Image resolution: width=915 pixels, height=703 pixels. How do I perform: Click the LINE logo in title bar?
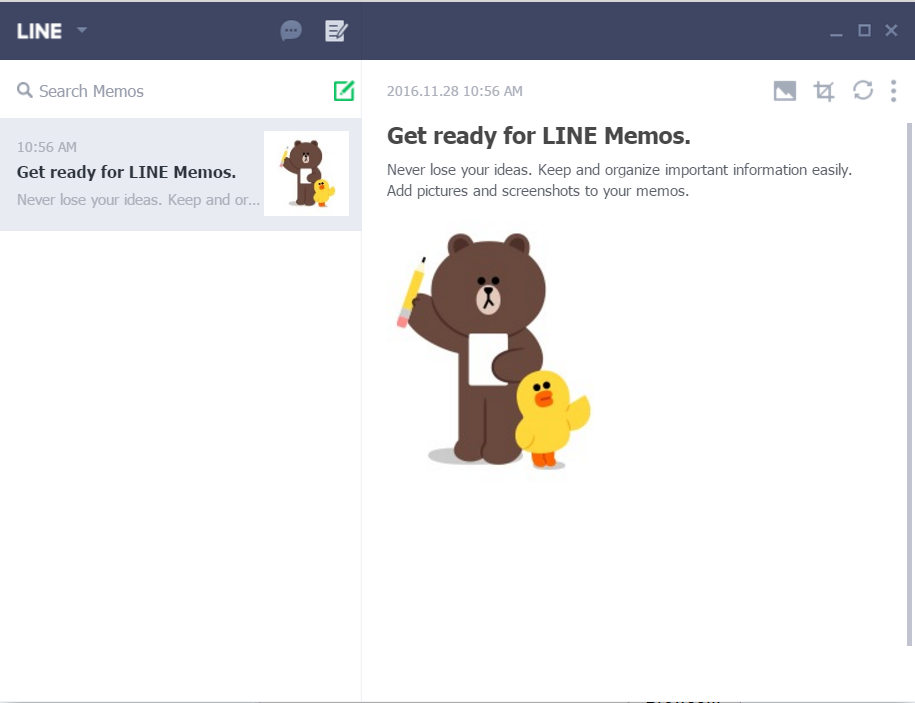click(x=39, y=31)
